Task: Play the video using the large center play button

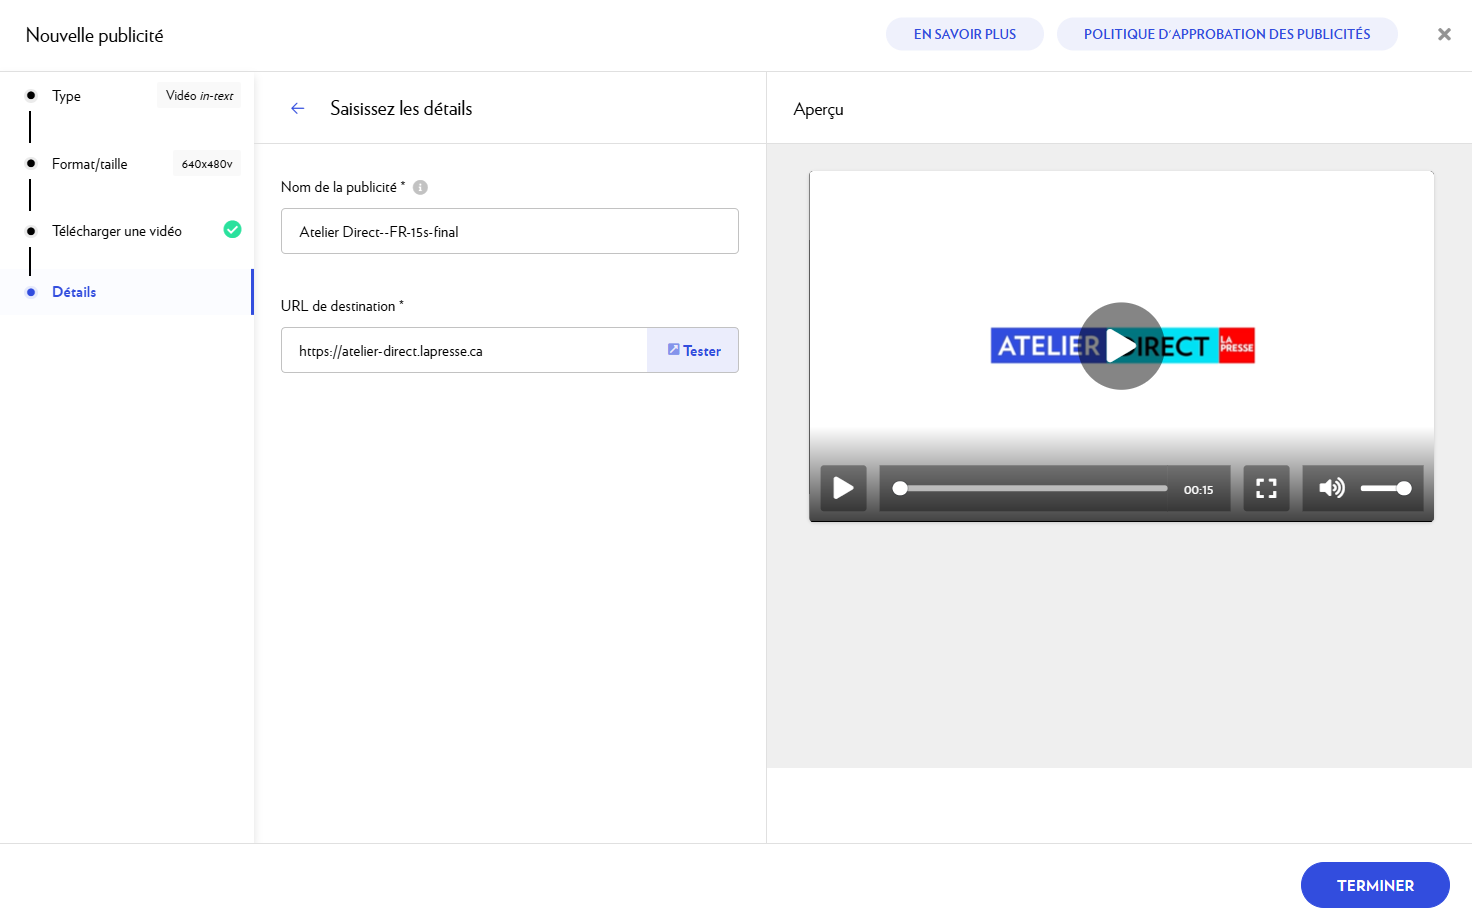Action: point(1121,346)
